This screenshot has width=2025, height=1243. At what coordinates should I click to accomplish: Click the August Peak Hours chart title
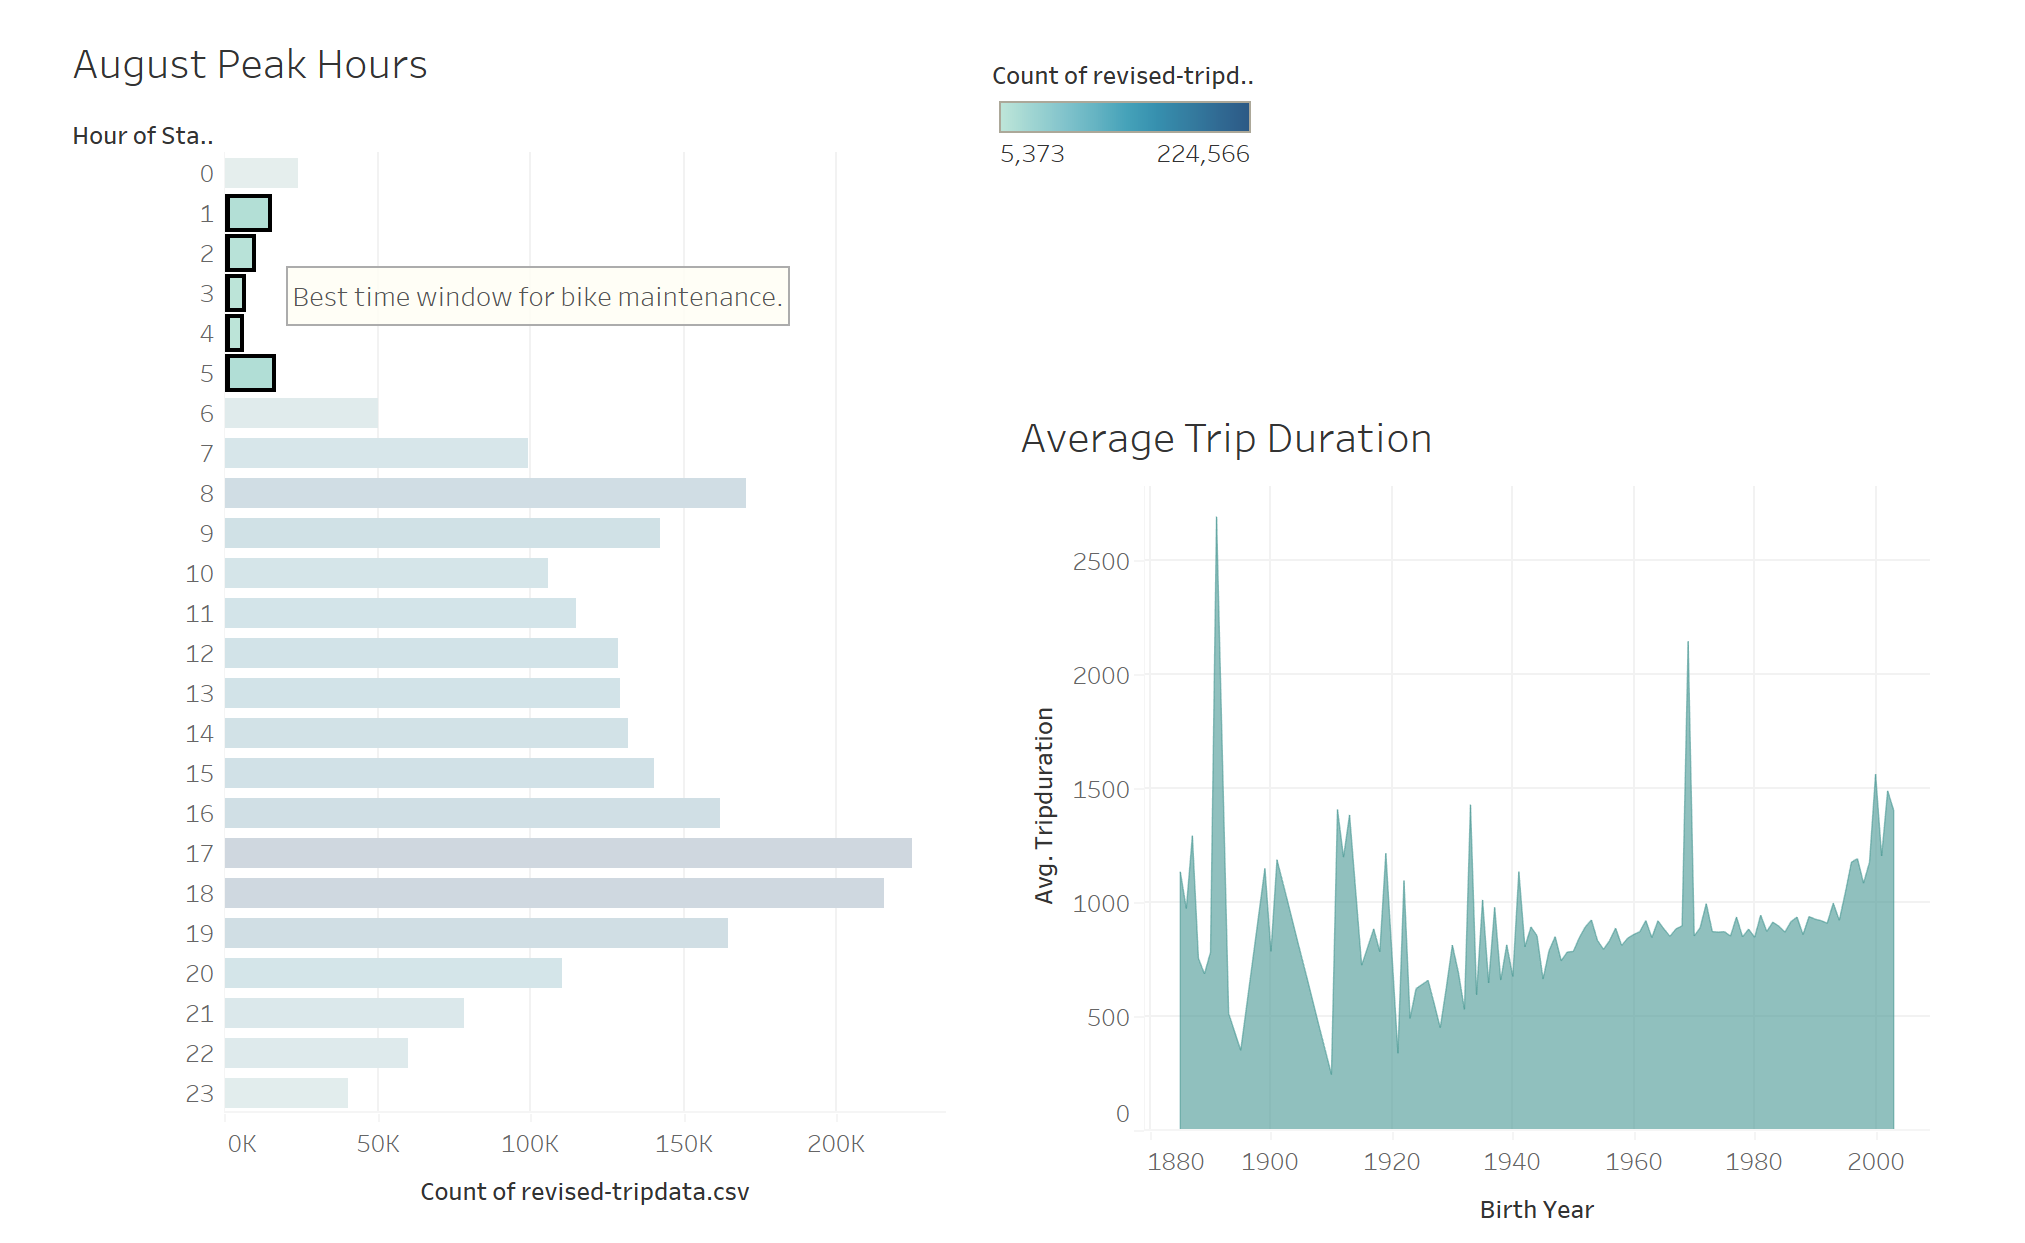click(x=250, y=64)
